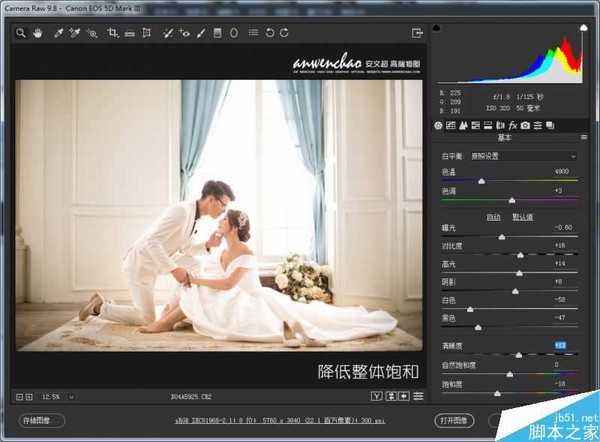The width and height of the screenshot is (600, 442).
Task: Select the Crop tool
Action: tap(112, 33)
